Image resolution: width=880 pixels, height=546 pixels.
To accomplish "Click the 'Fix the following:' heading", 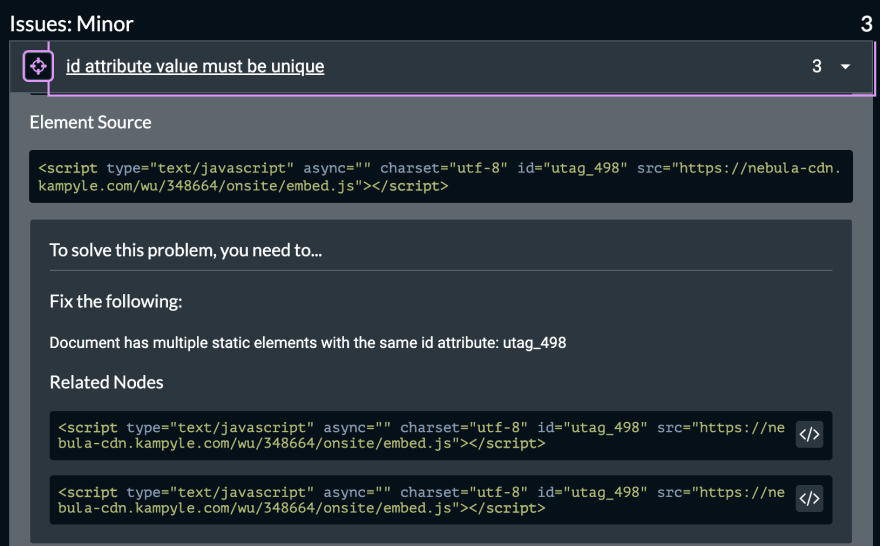I will [x=116, y=301].
